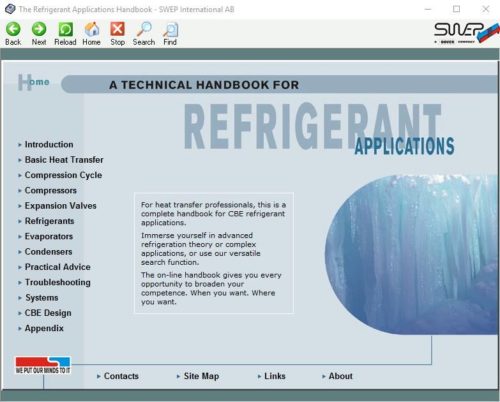Open the Basic Heat Transfer chapter
500x402 pixels.
[64, 160]
